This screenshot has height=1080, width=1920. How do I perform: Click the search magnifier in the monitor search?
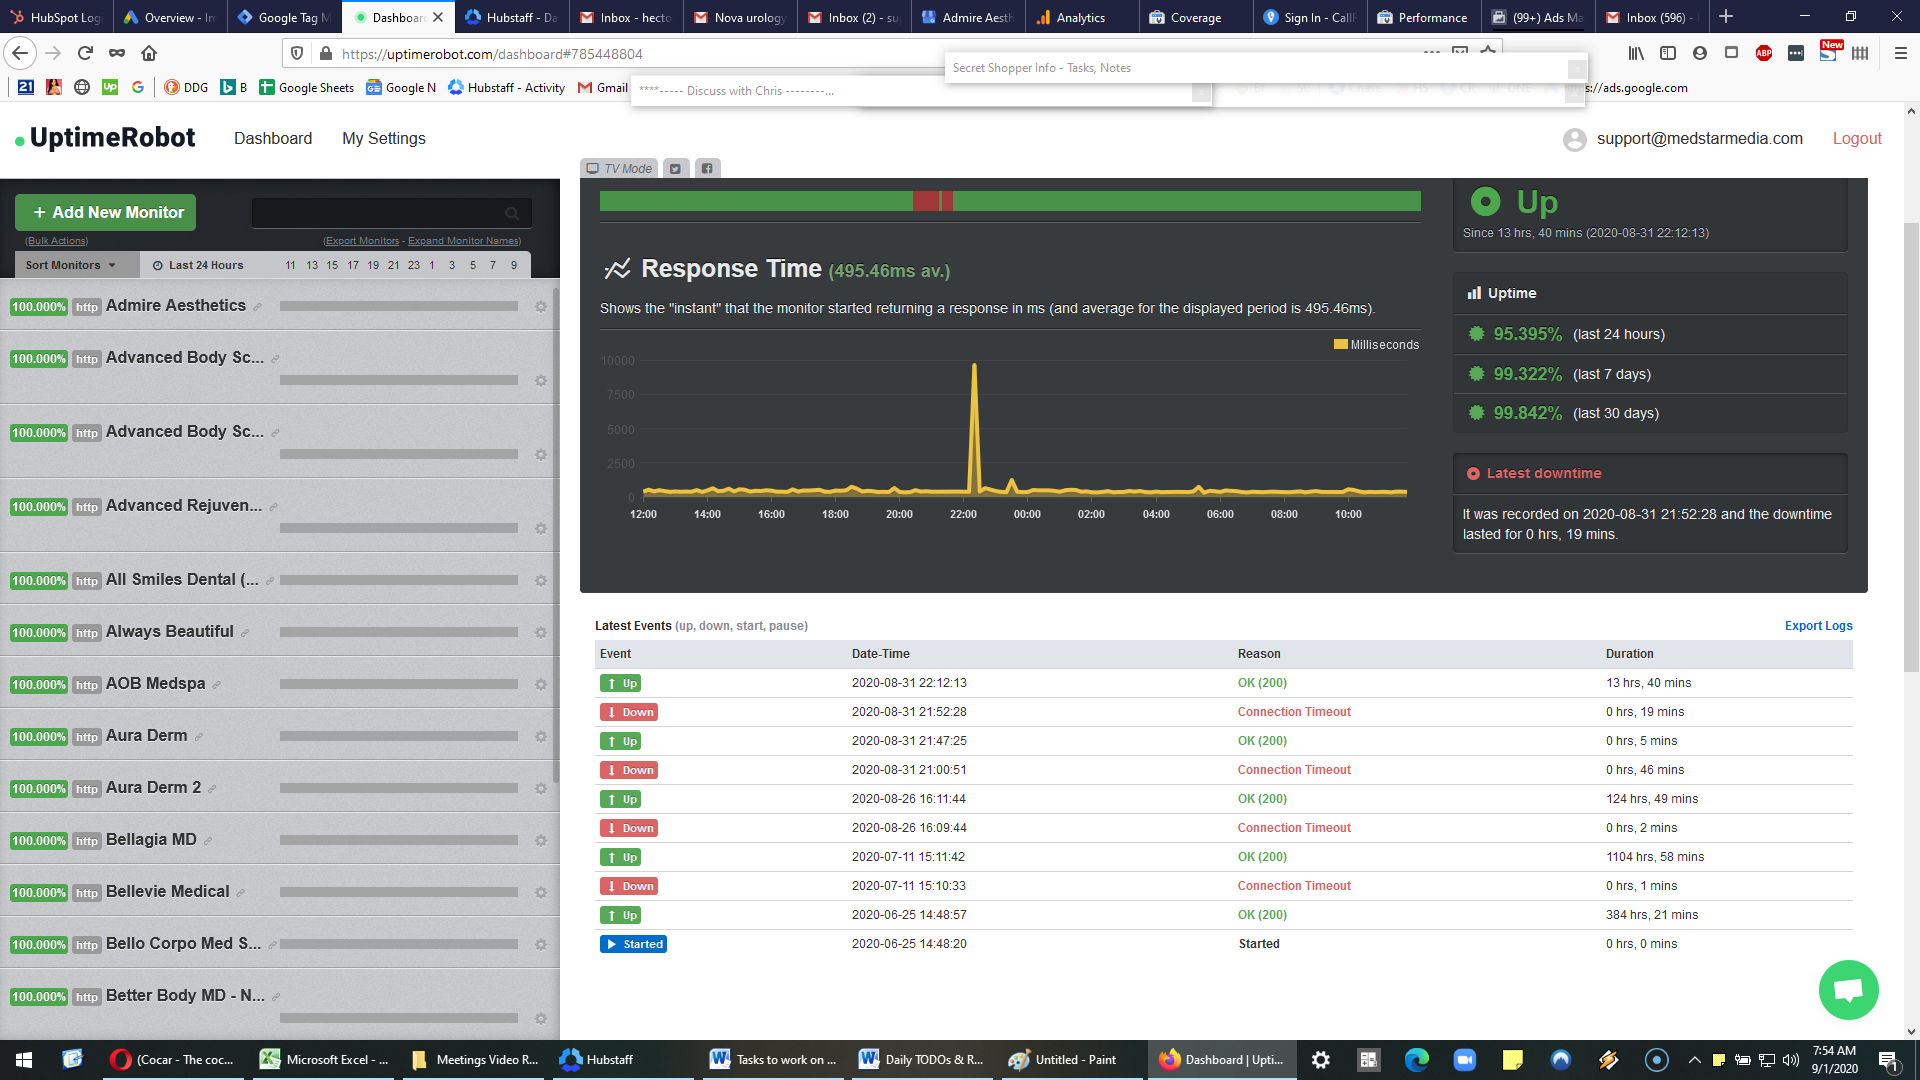(512, 213)
